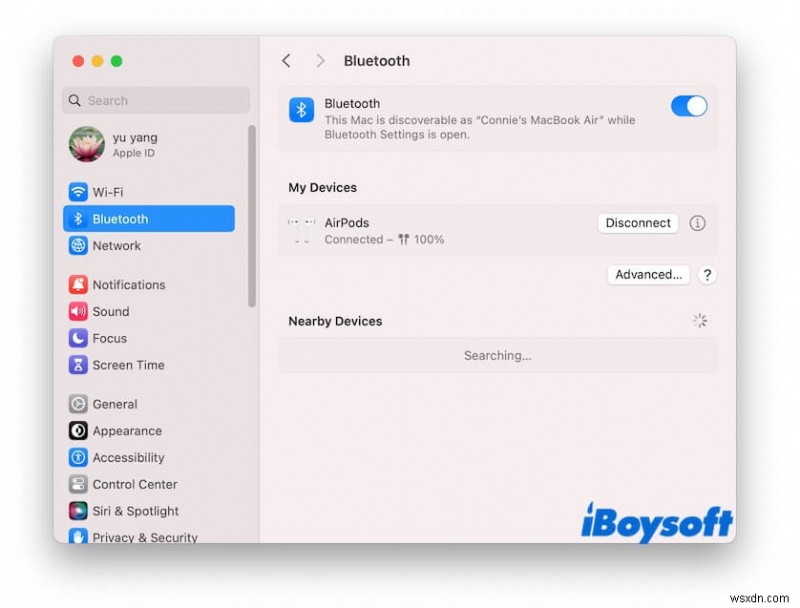Click the 'Searching...' row

pyautogui.click(x=497, y=355)
